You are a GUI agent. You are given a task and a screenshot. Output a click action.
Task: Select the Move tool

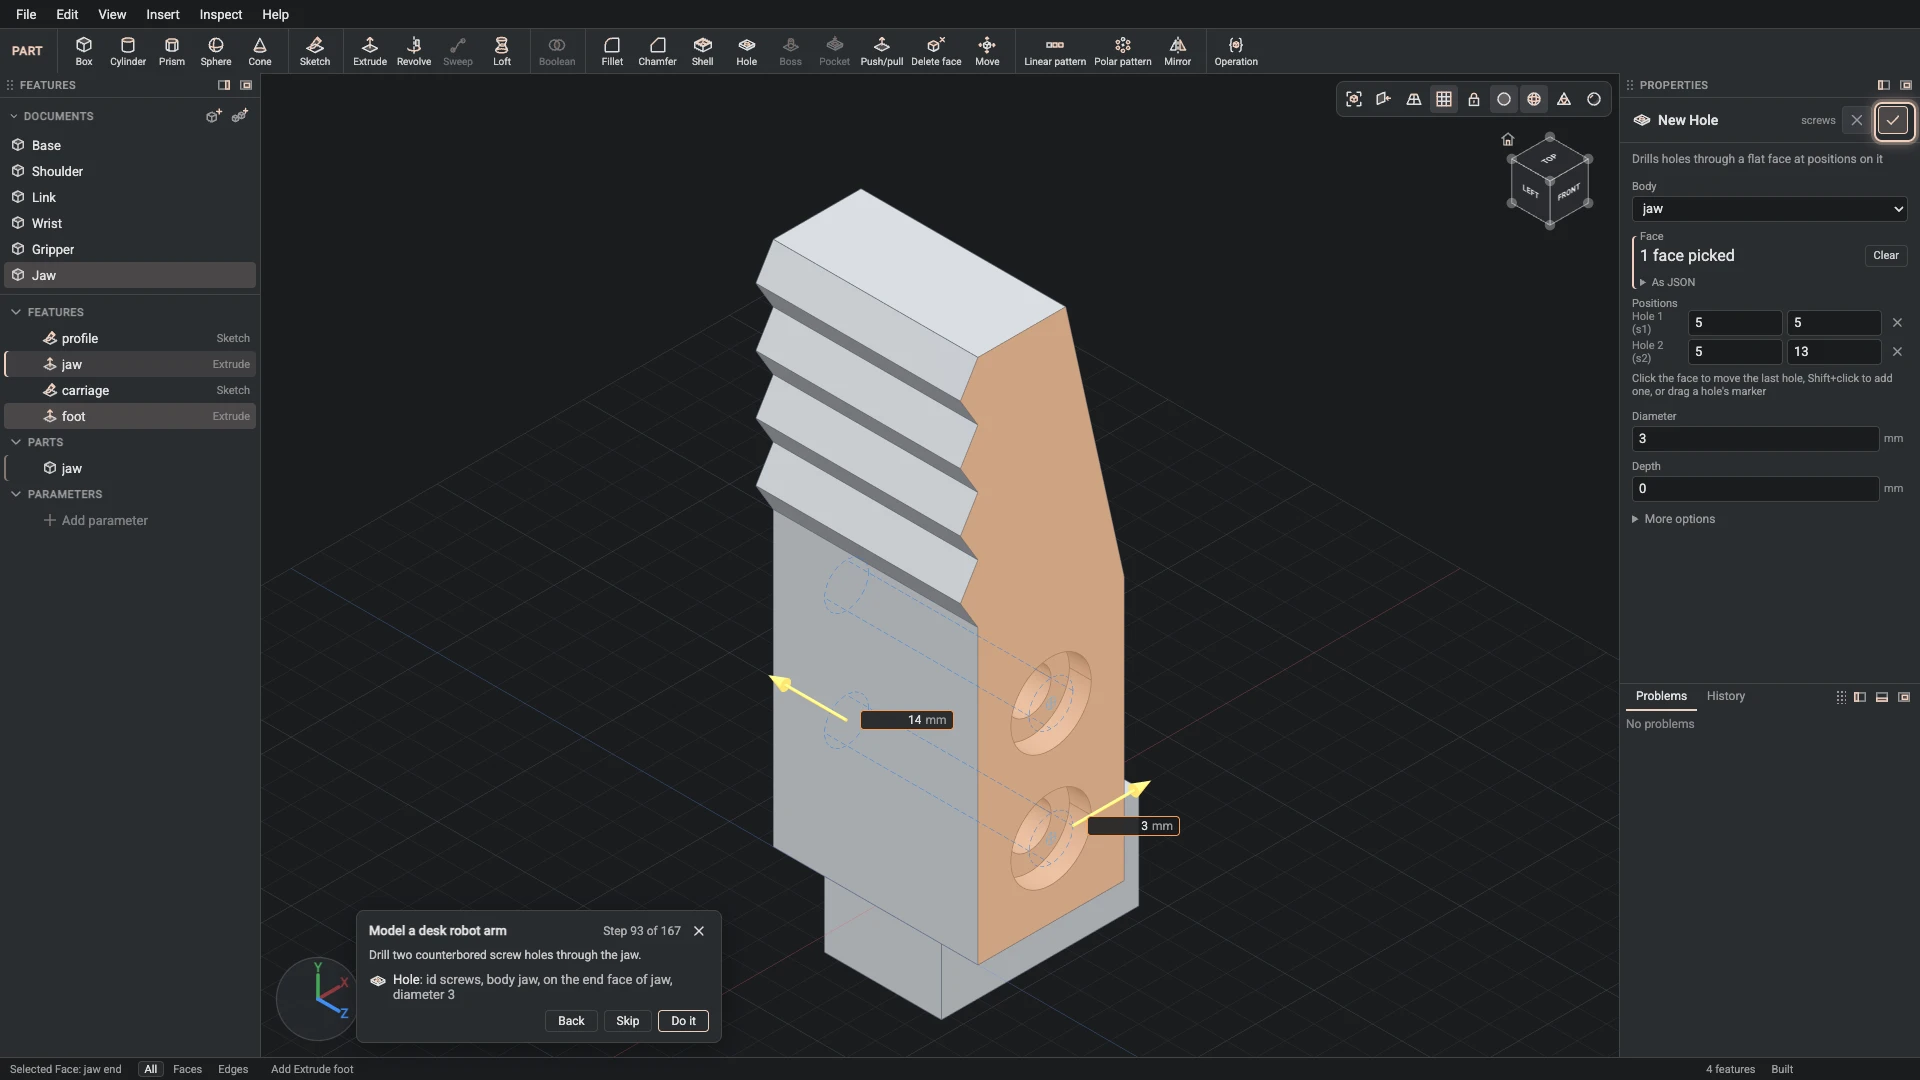pos(987,51)
